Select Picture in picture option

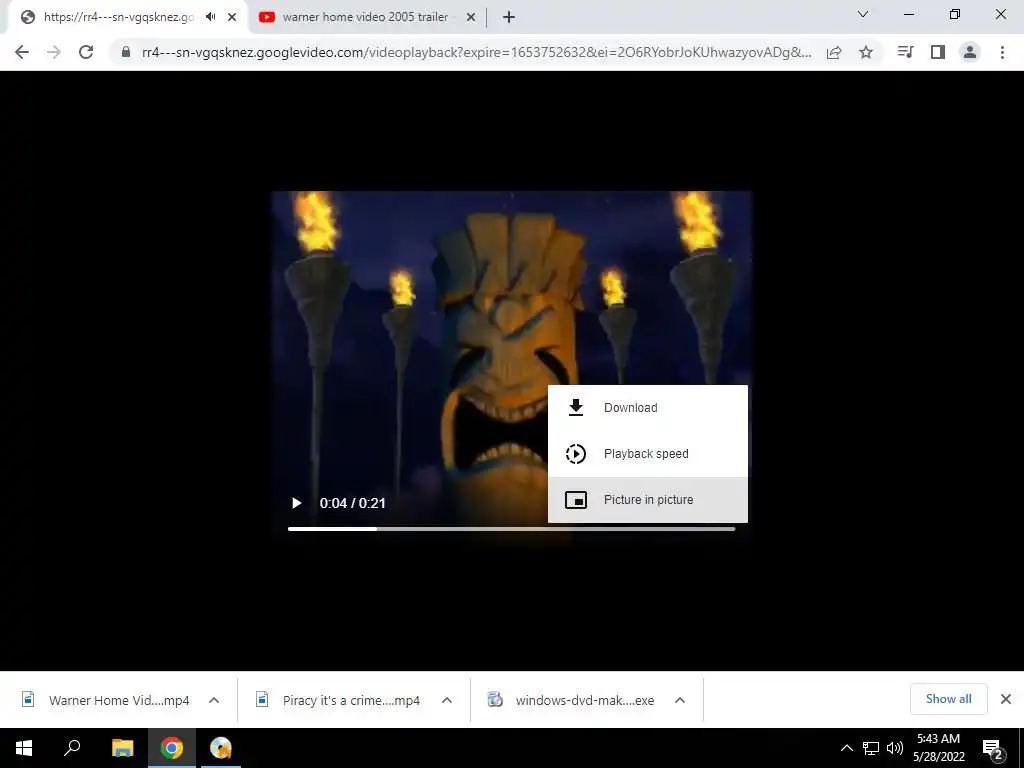[x=648, y=500]
